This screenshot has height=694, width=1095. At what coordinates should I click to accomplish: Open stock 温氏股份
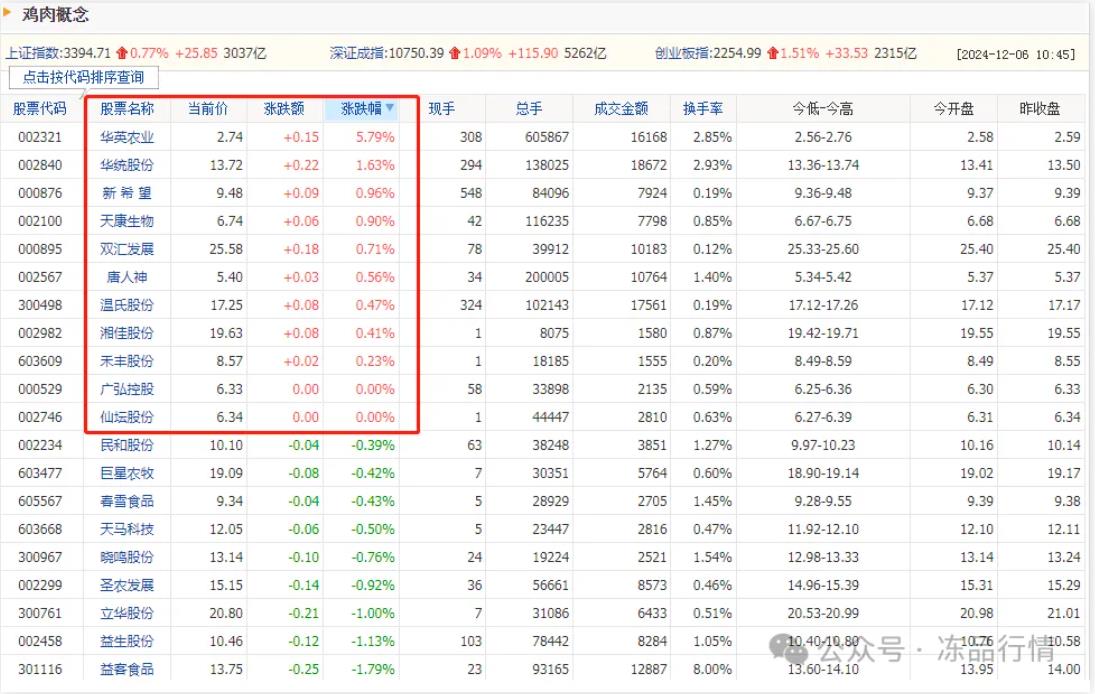click(126, 305)
